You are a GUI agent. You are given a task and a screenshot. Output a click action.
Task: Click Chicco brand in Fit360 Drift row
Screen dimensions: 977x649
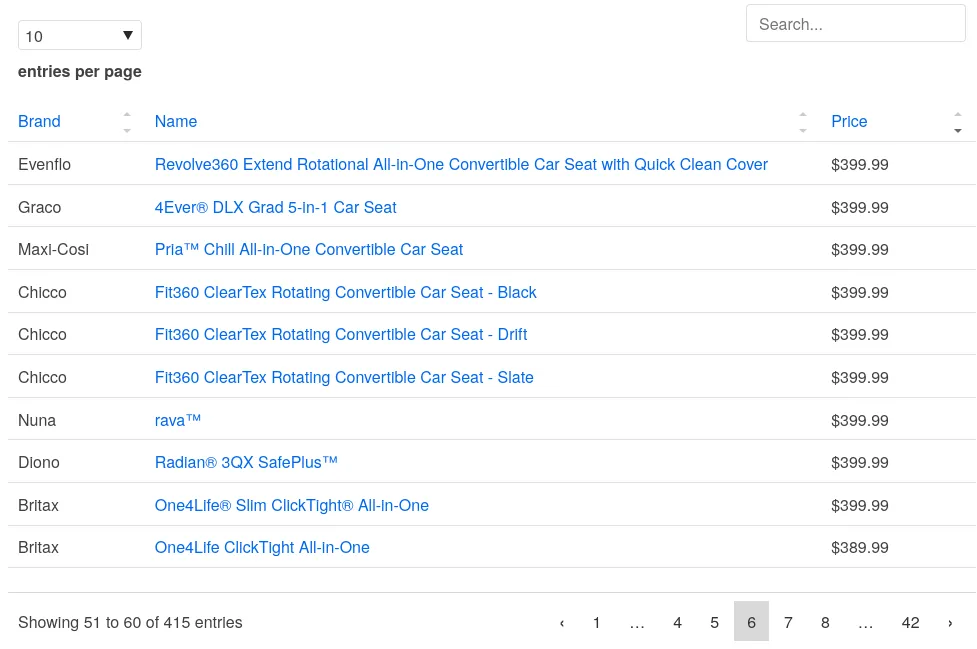(42, 334)
